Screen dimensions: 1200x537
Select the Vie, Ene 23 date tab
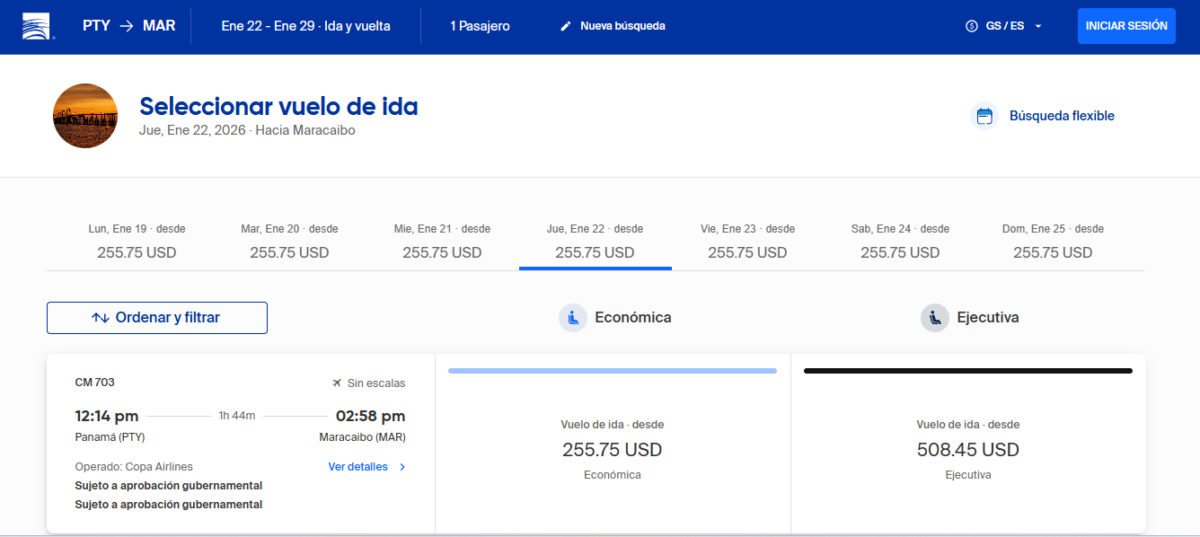pos(748,242)
